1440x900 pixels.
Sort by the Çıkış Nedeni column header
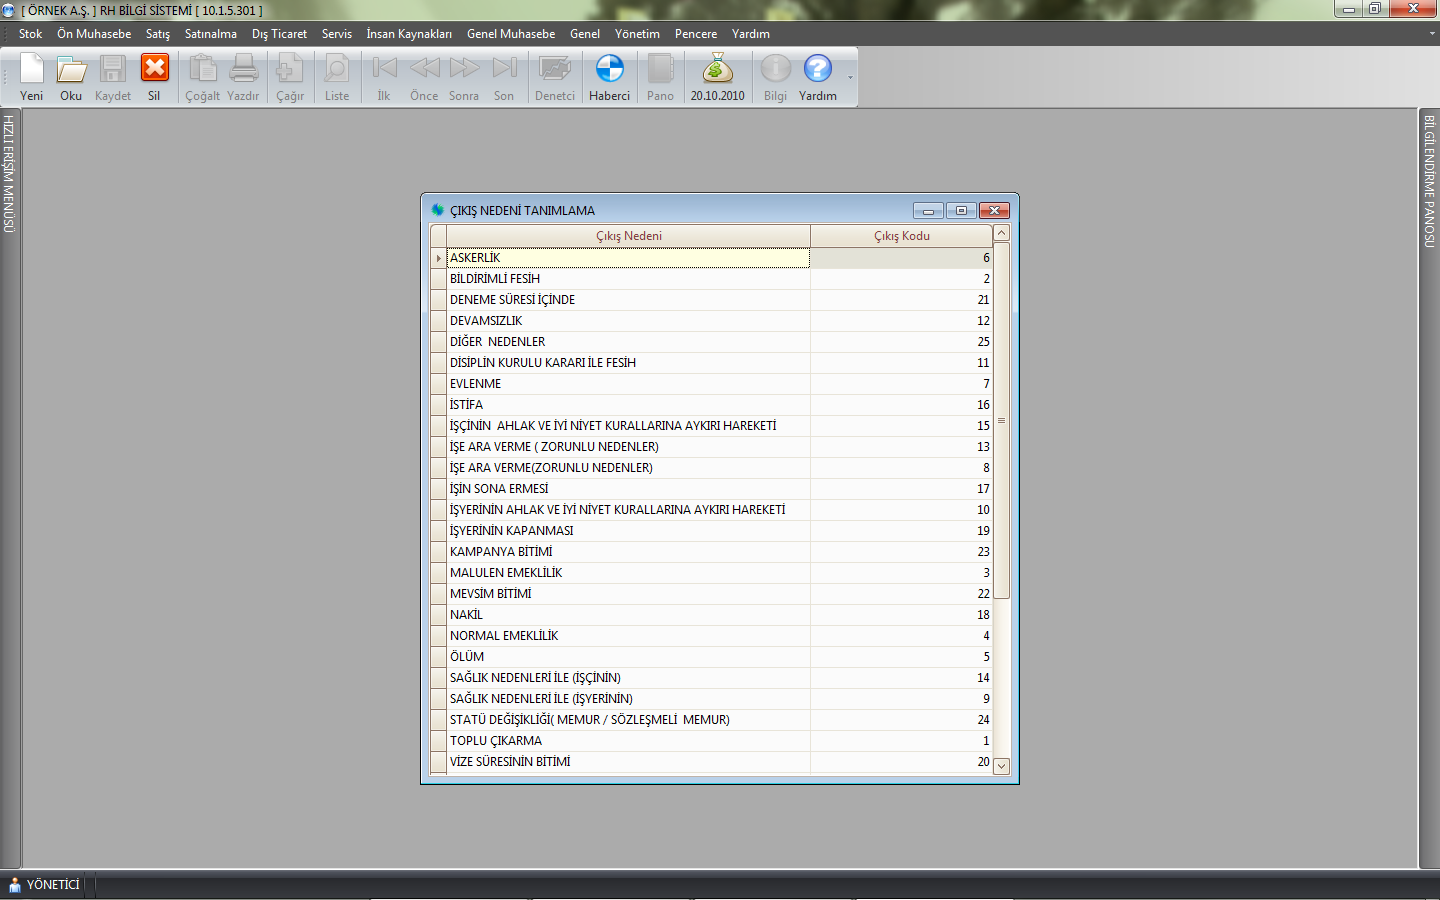pos(628,236)
